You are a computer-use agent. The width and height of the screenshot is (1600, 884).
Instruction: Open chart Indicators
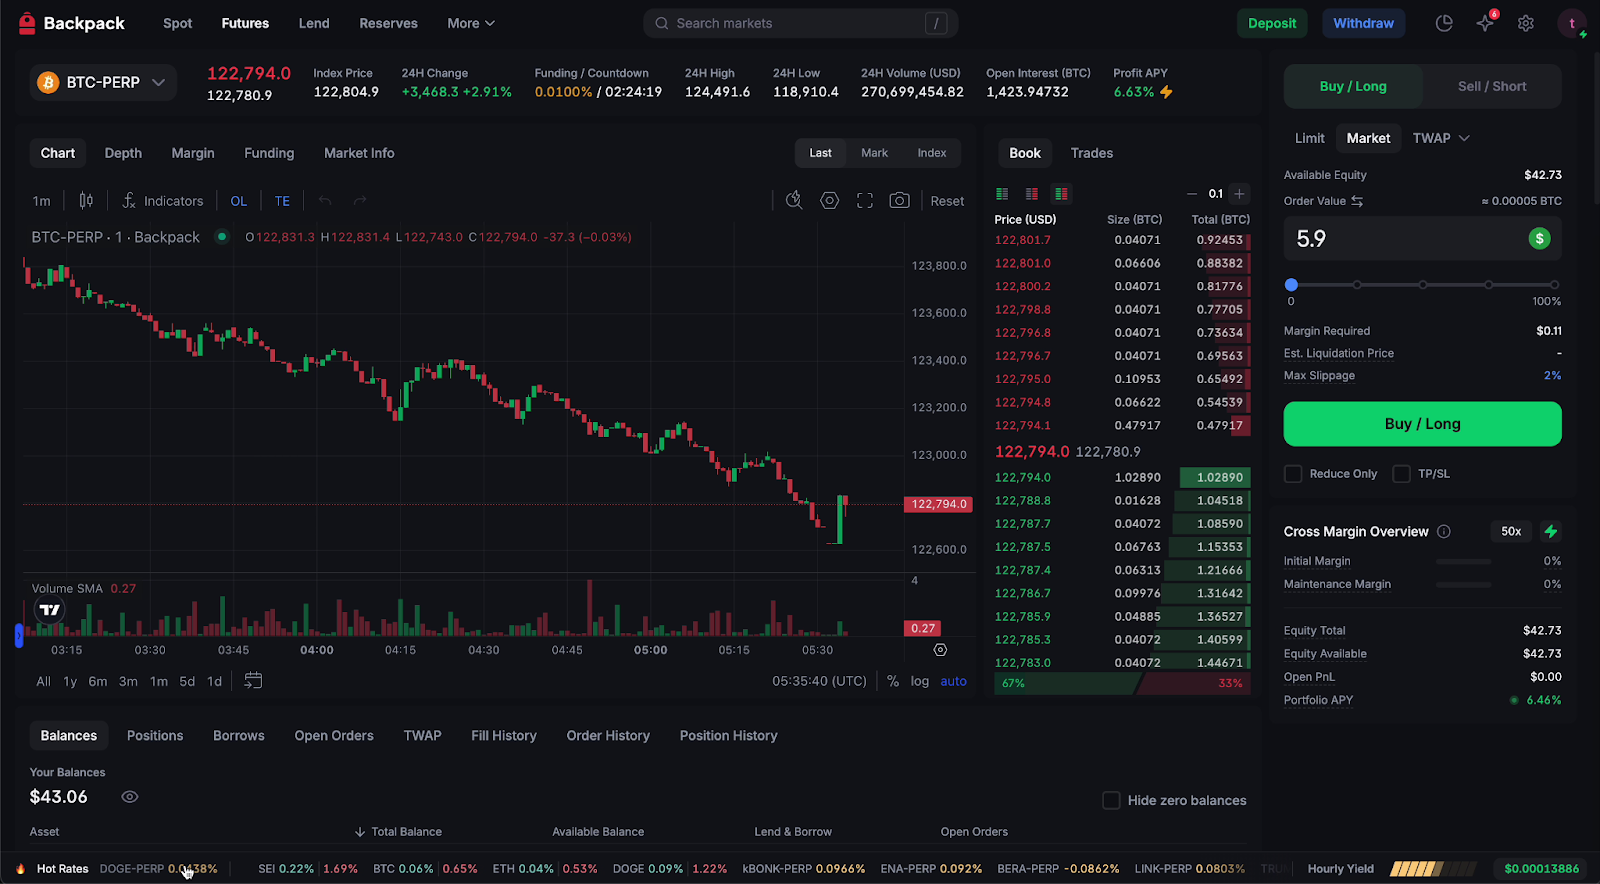coord(162,201)
